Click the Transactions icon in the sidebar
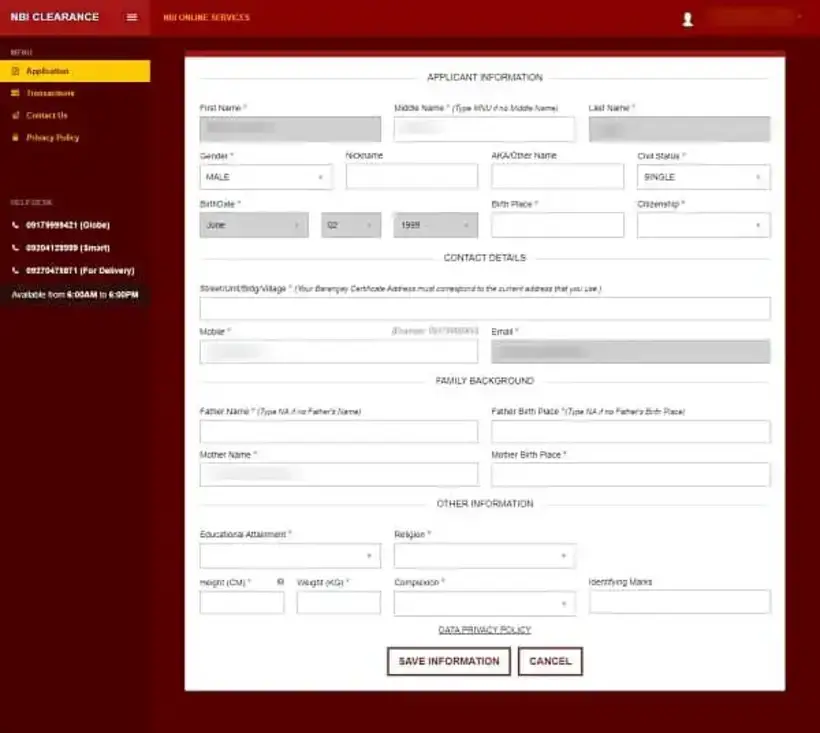820x733 pixels. (x=14, y=92)
